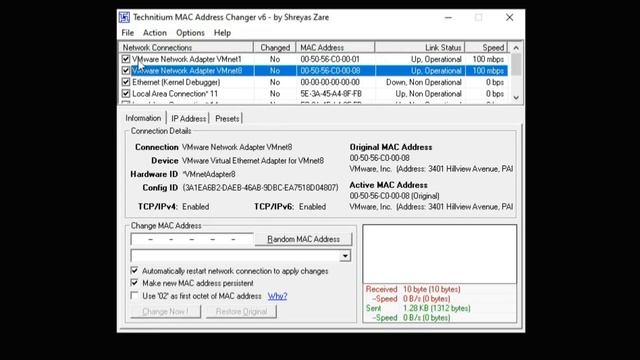Viewport: 640px width, 360px height.
Task: Click the connection list scroll down arrow
Action: click(516, 98)
